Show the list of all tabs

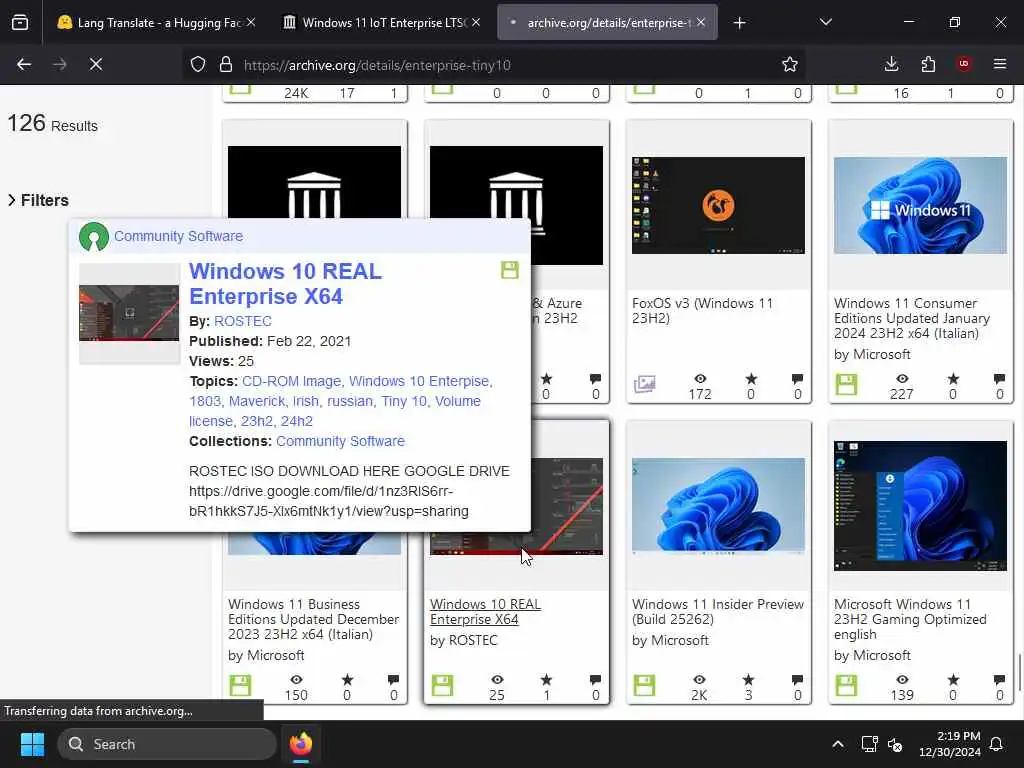point(825,22)
